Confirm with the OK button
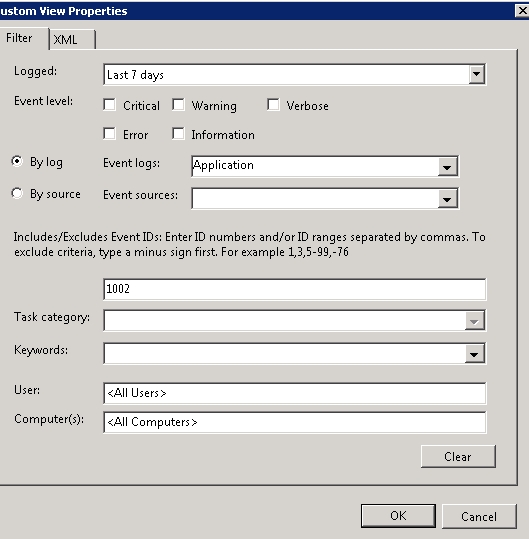 (398, 516)
